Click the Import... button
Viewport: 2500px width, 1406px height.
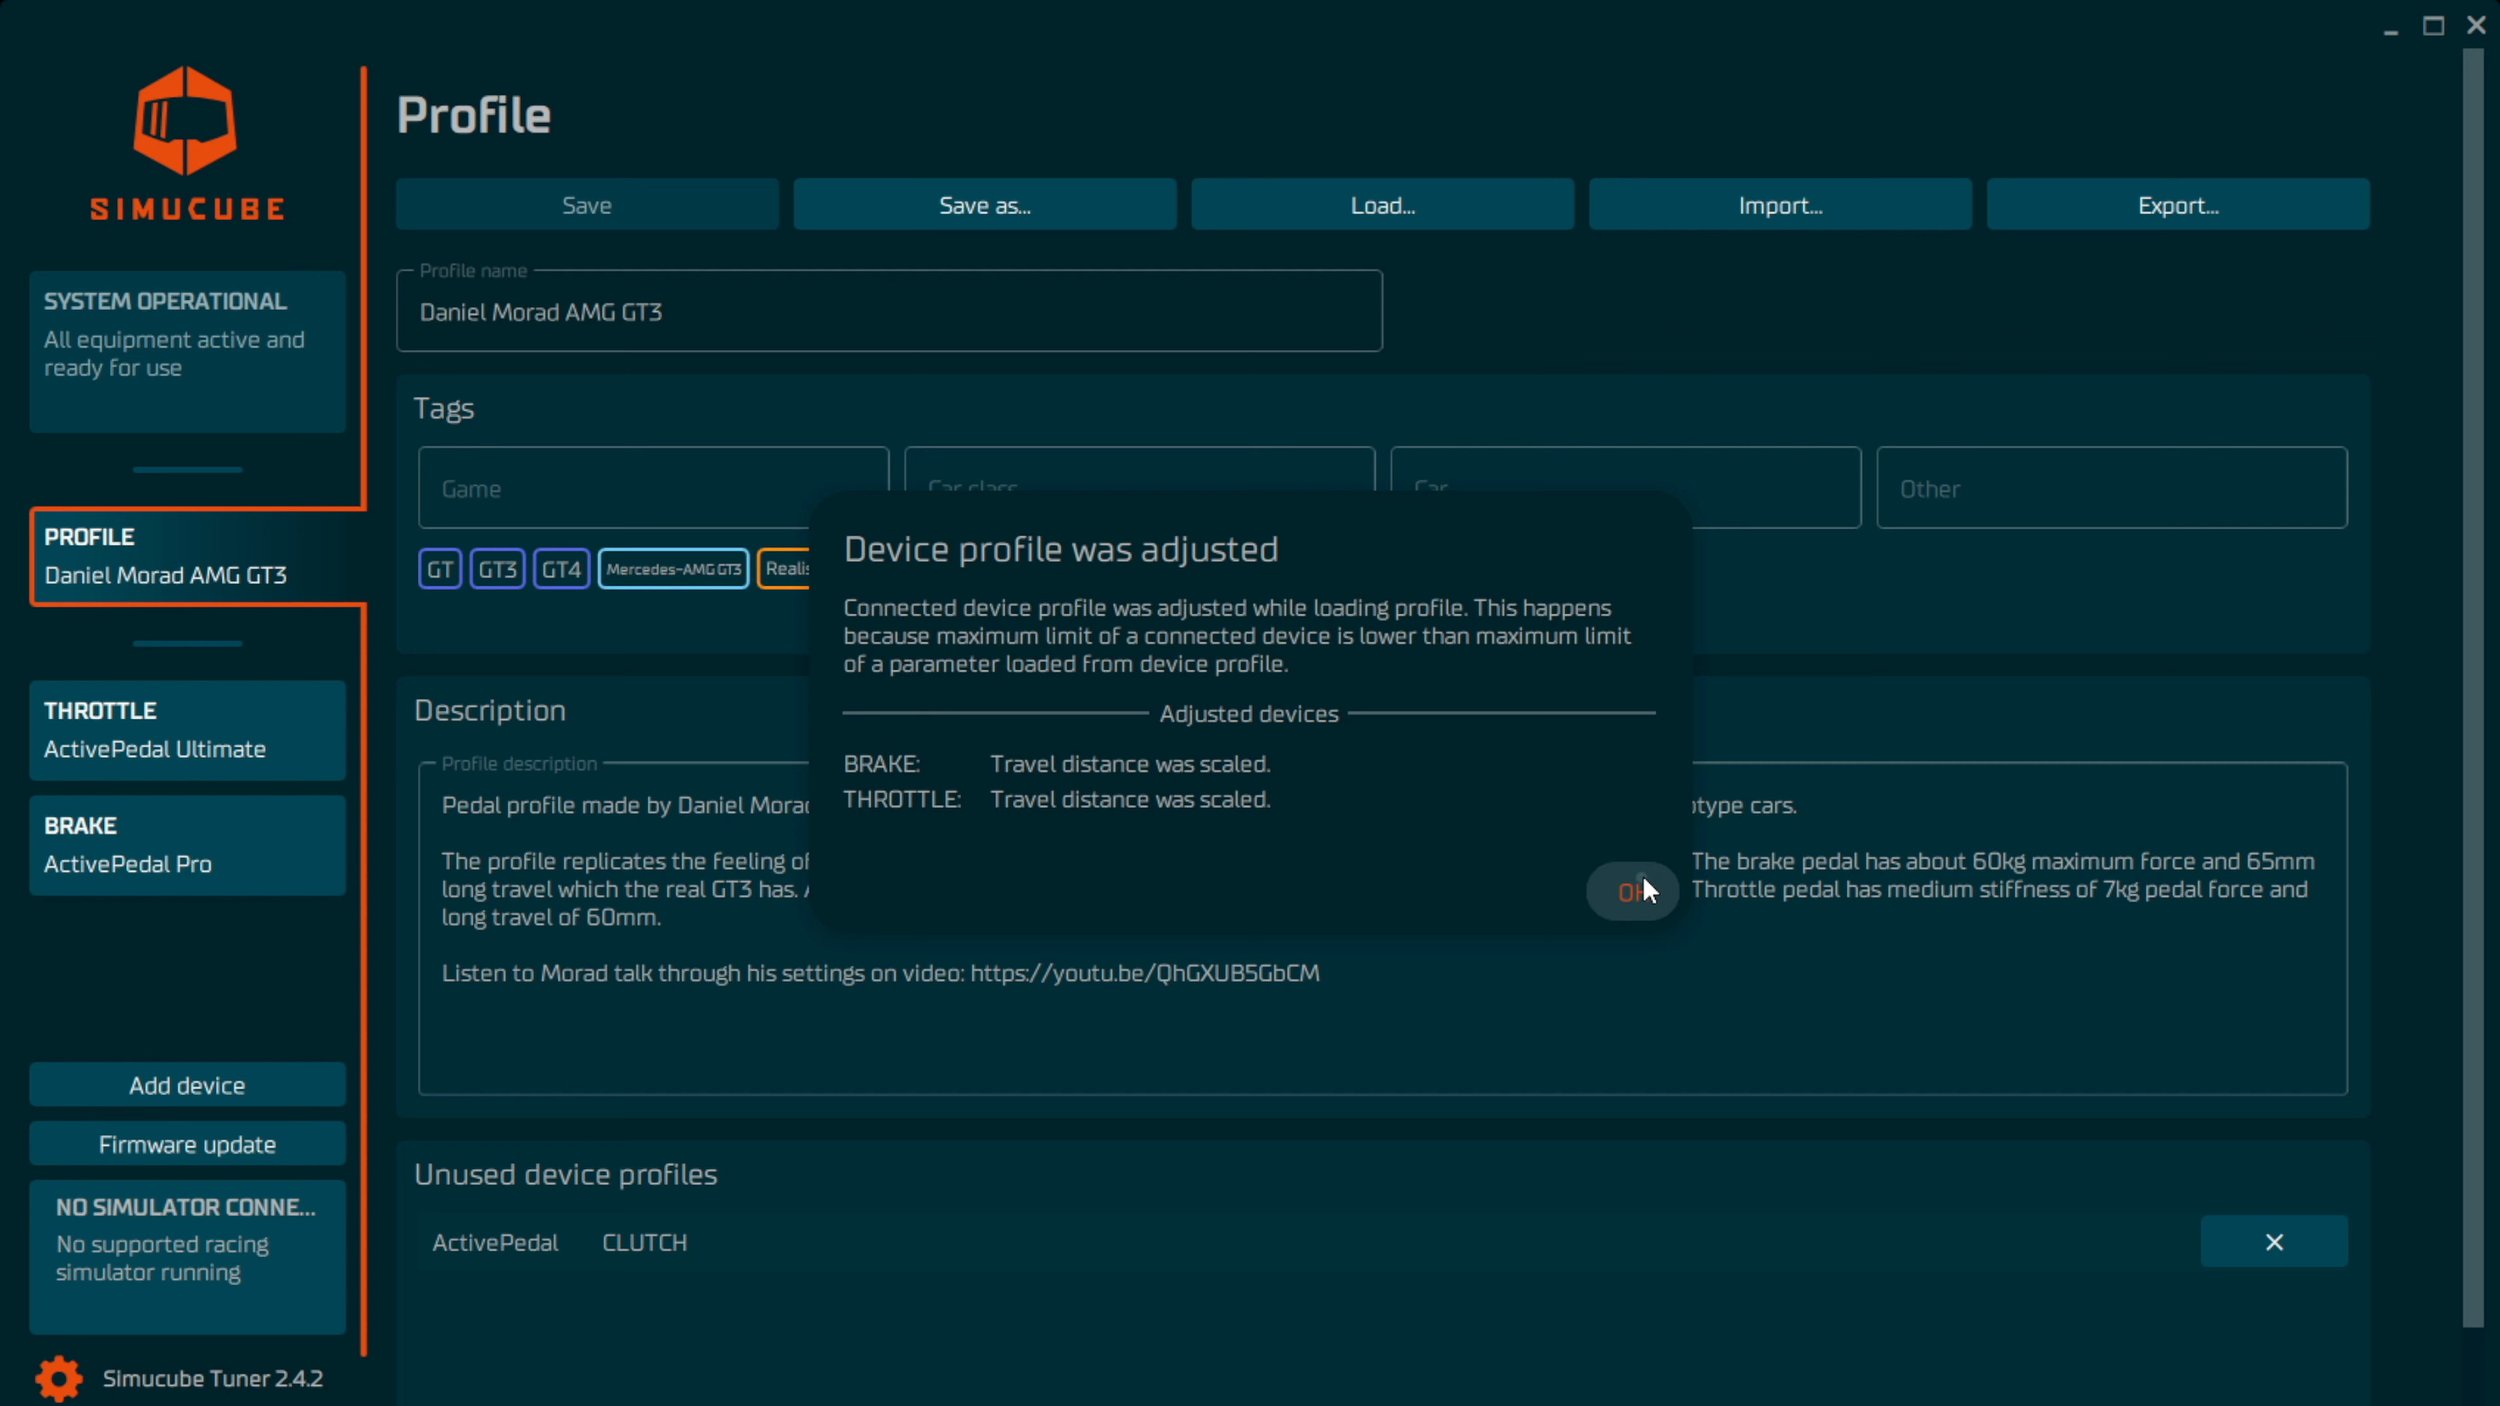click(1780, 205)
